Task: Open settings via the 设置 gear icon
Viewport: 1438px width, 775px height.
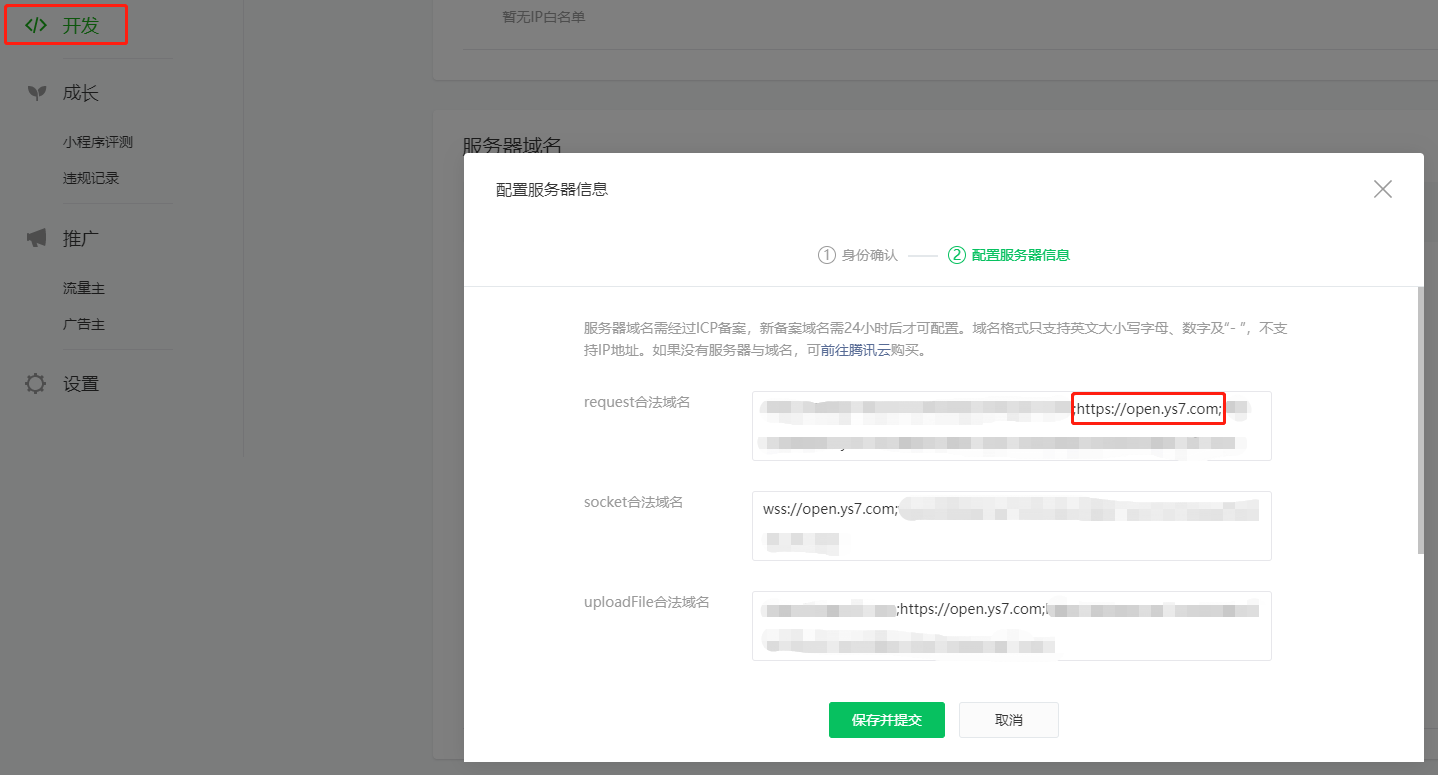Action: pyautogui.click(x=36, y=383)
